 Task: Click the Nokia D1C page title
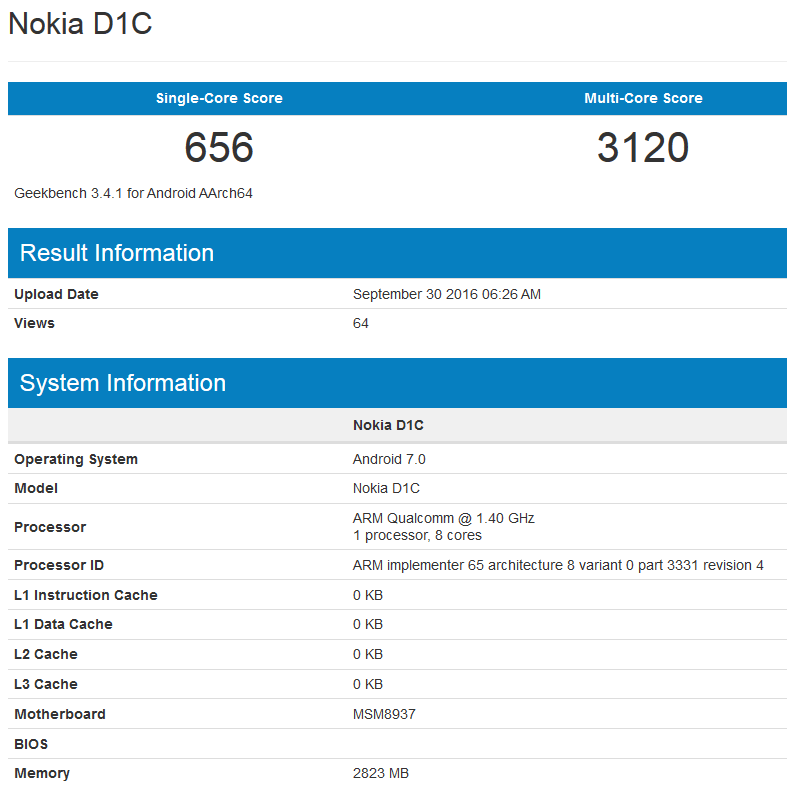(80, 24)
